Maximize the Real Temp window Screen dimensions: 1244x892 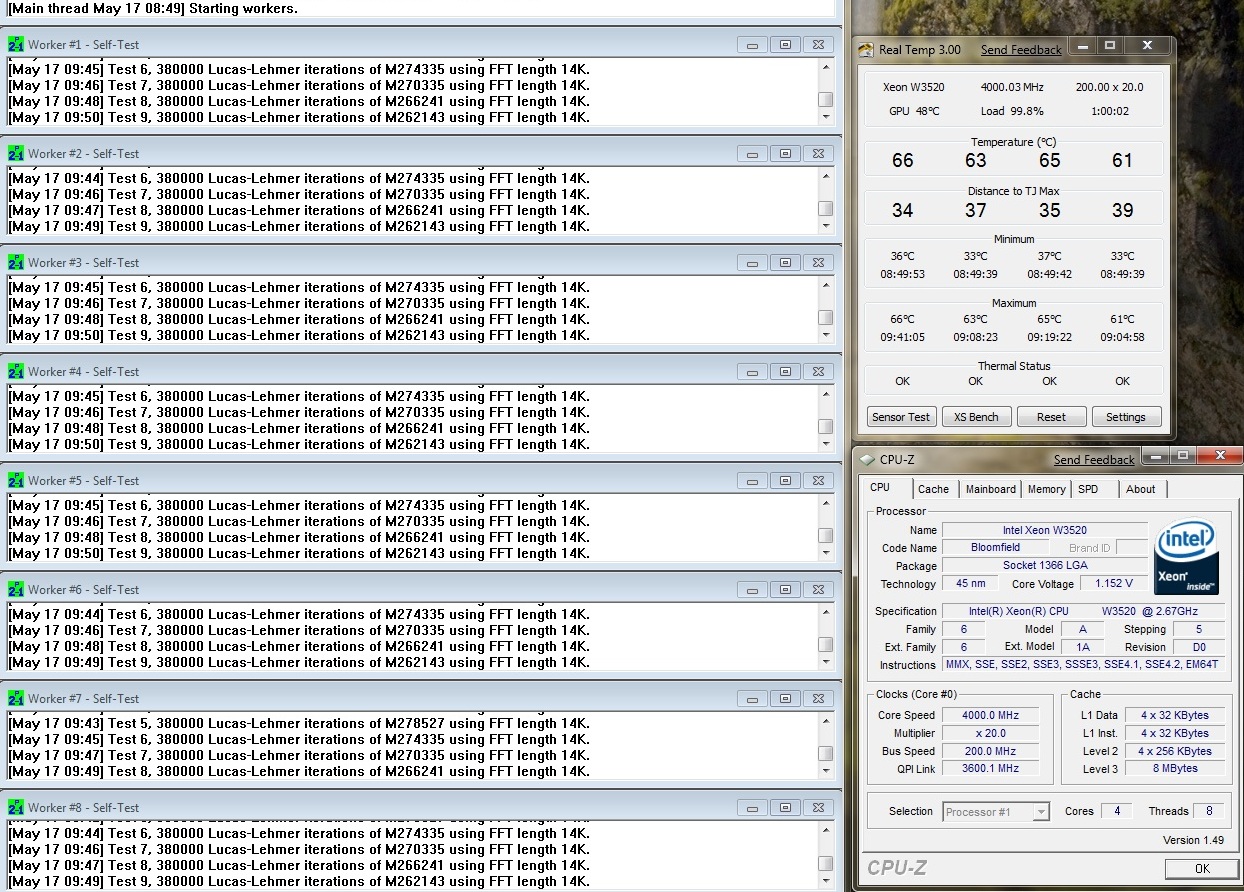pyautogui.click(x=1109, y=46)
